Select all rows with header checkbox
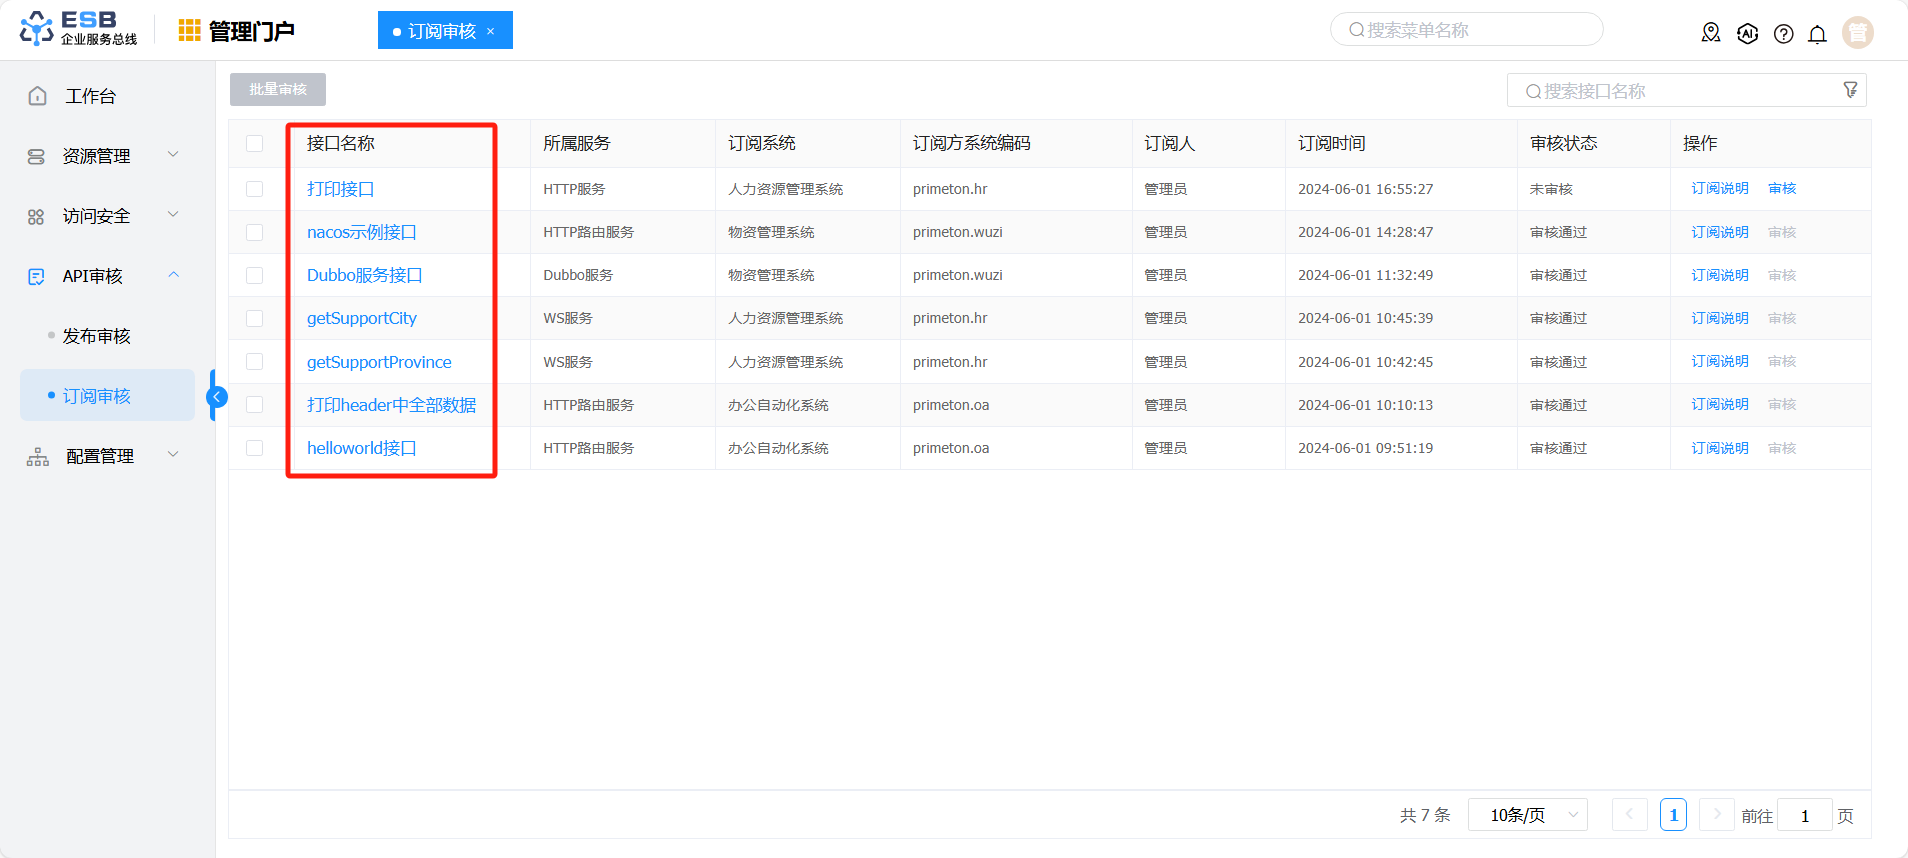Viewport: 1908px width, 858px height. pos(255,144)
